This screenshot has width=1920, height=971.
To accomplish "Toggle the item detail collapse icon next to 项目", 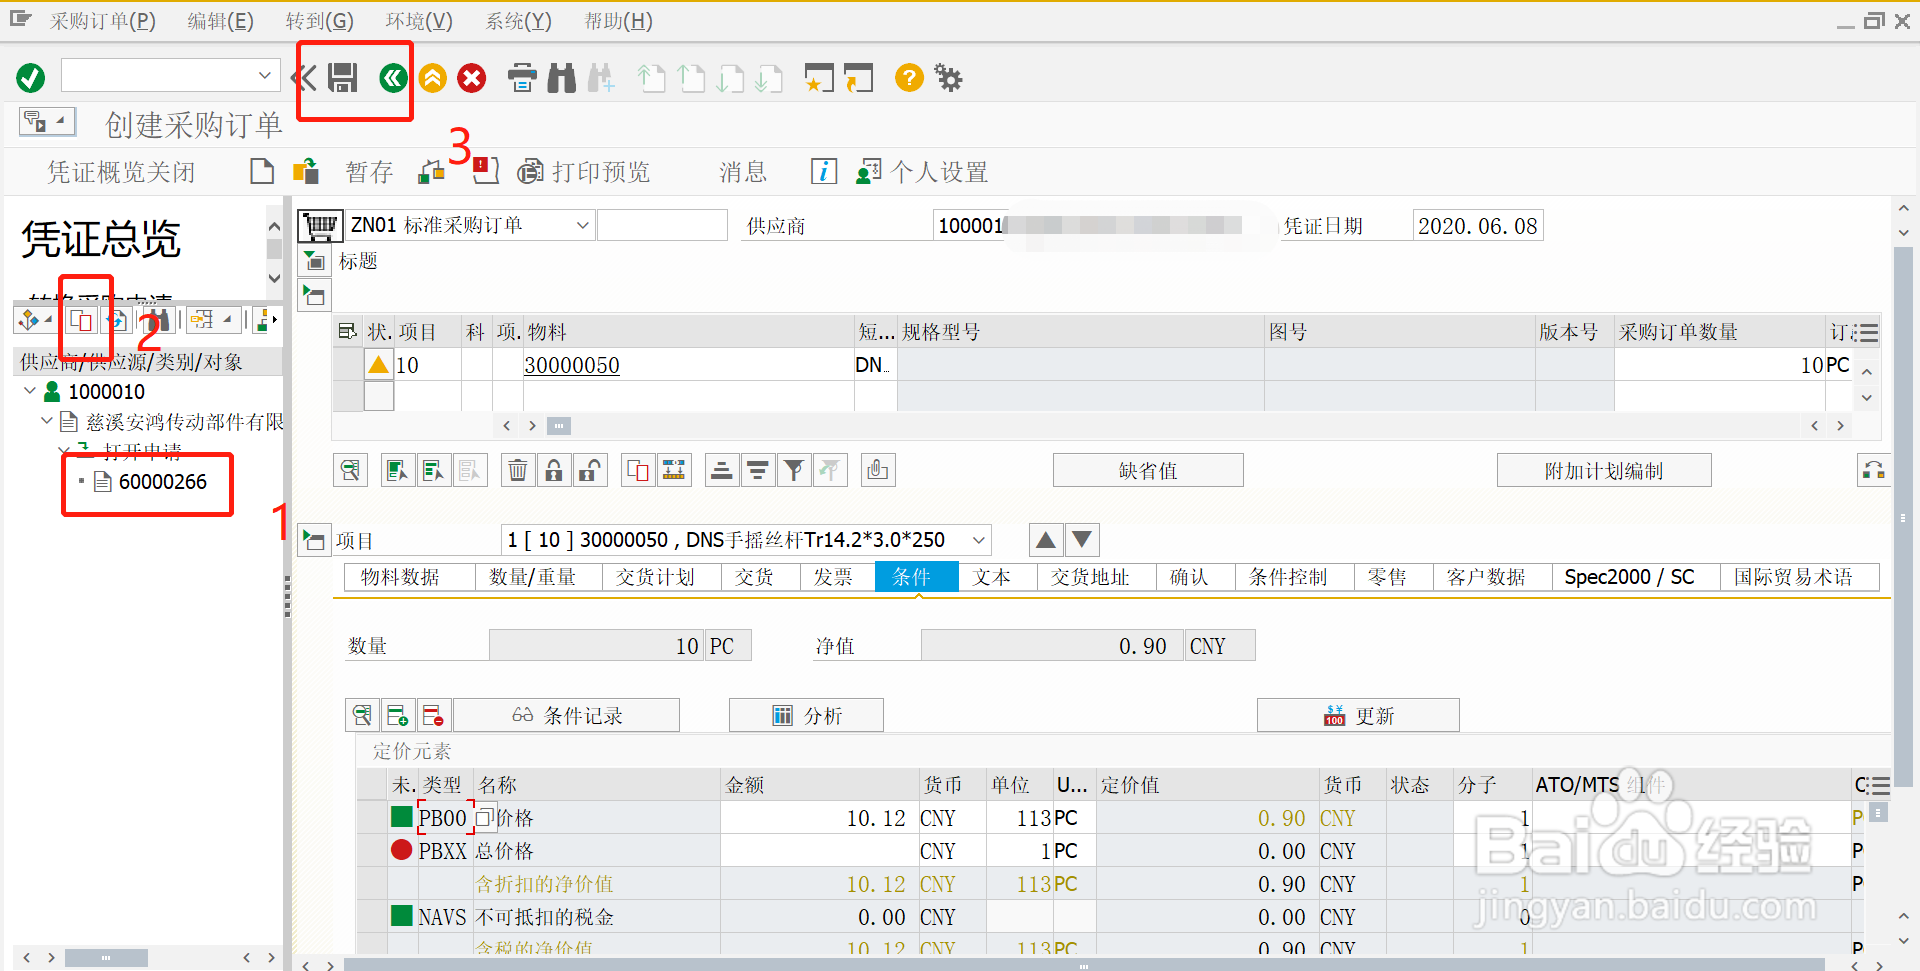I will tap(315, 541).
